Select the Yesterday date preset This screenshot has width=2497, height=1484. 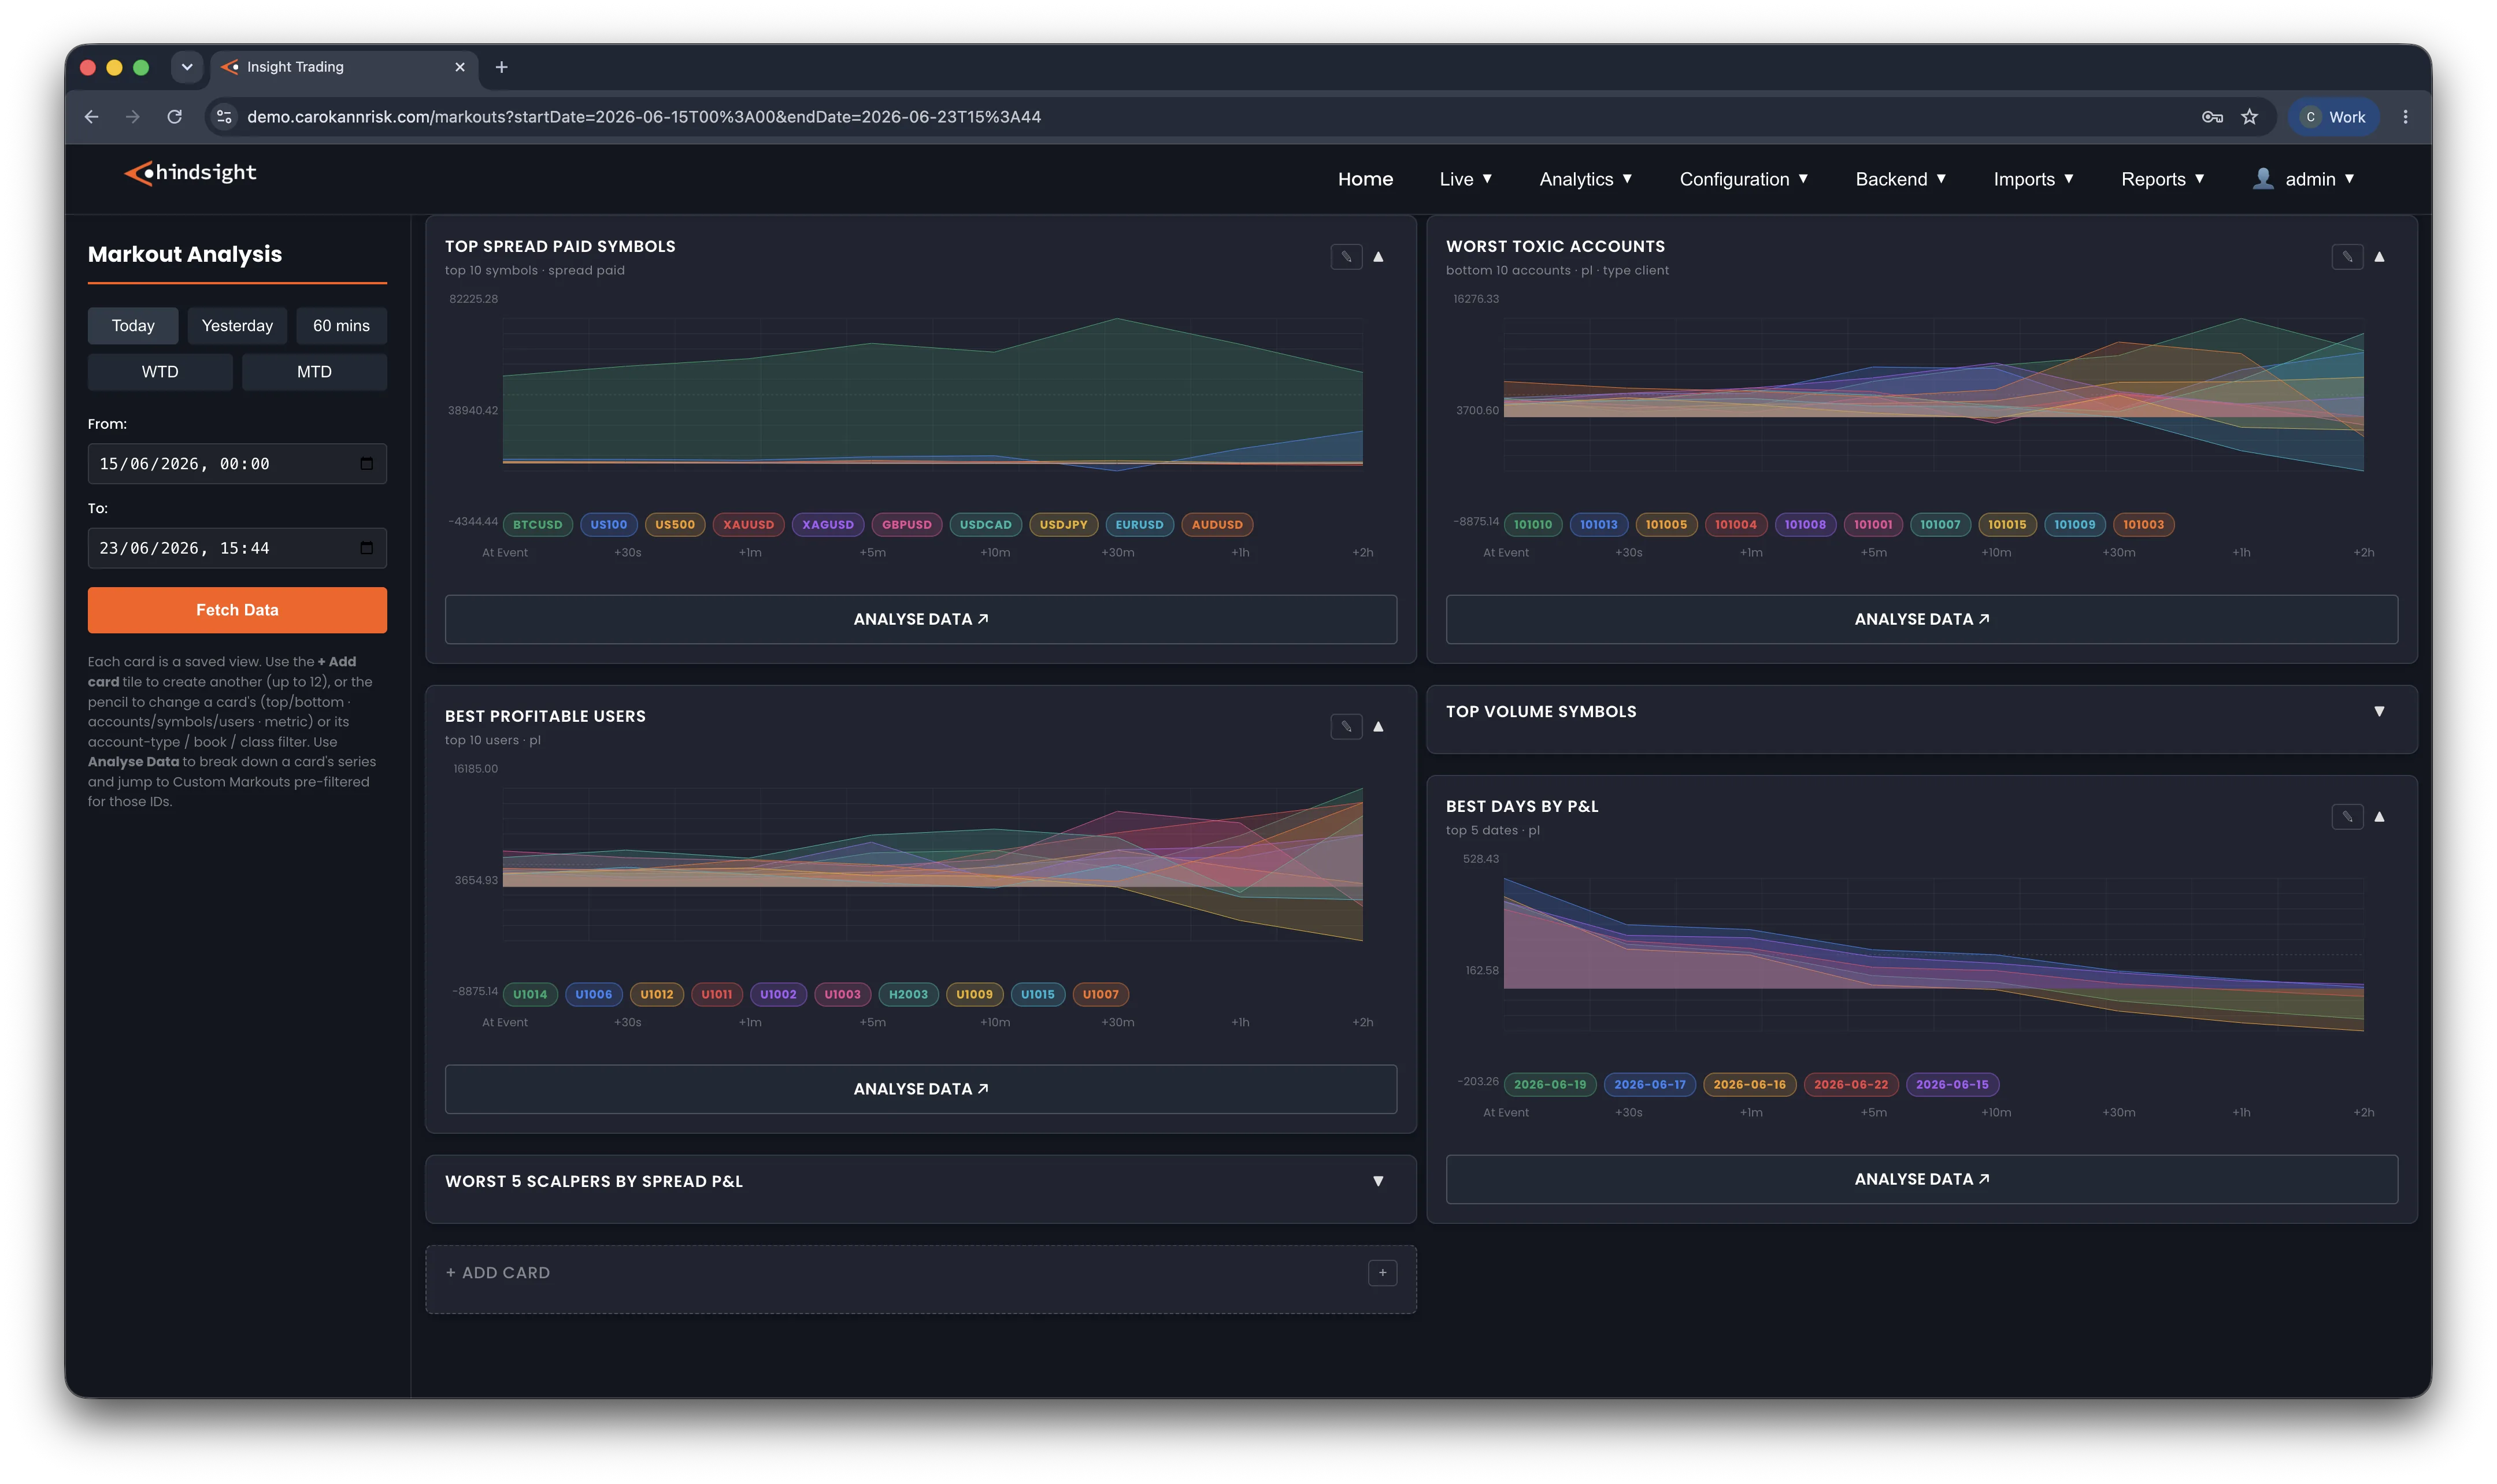click(x=237, y=326)
